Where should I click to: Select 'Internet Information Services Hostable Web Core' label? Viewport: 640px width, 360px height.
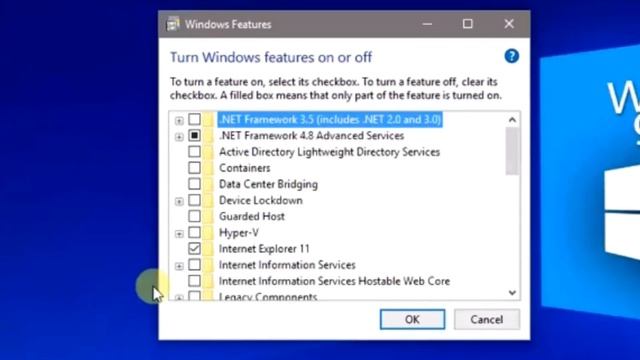334,281
